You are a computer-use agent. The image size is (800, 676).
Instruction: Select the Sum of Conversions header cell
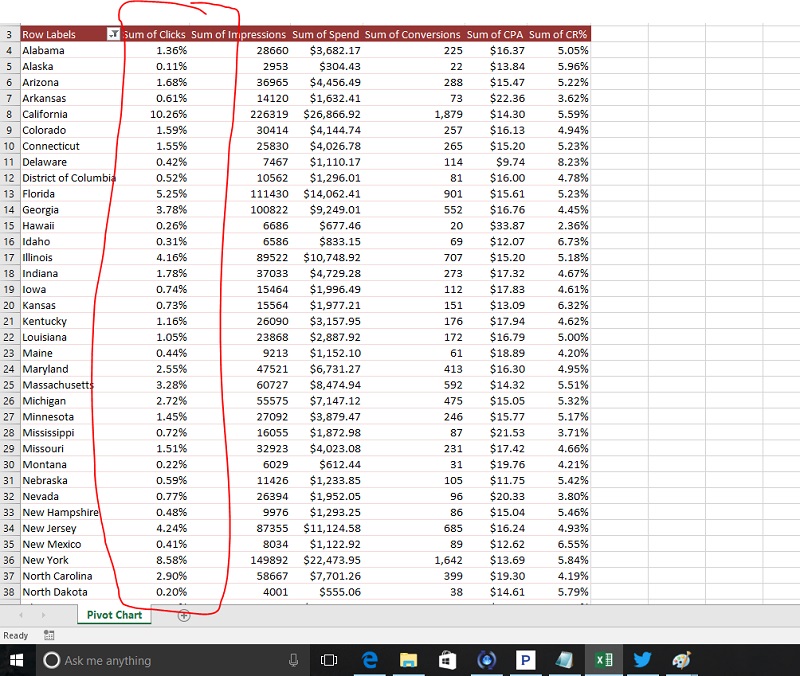[412, 34]
